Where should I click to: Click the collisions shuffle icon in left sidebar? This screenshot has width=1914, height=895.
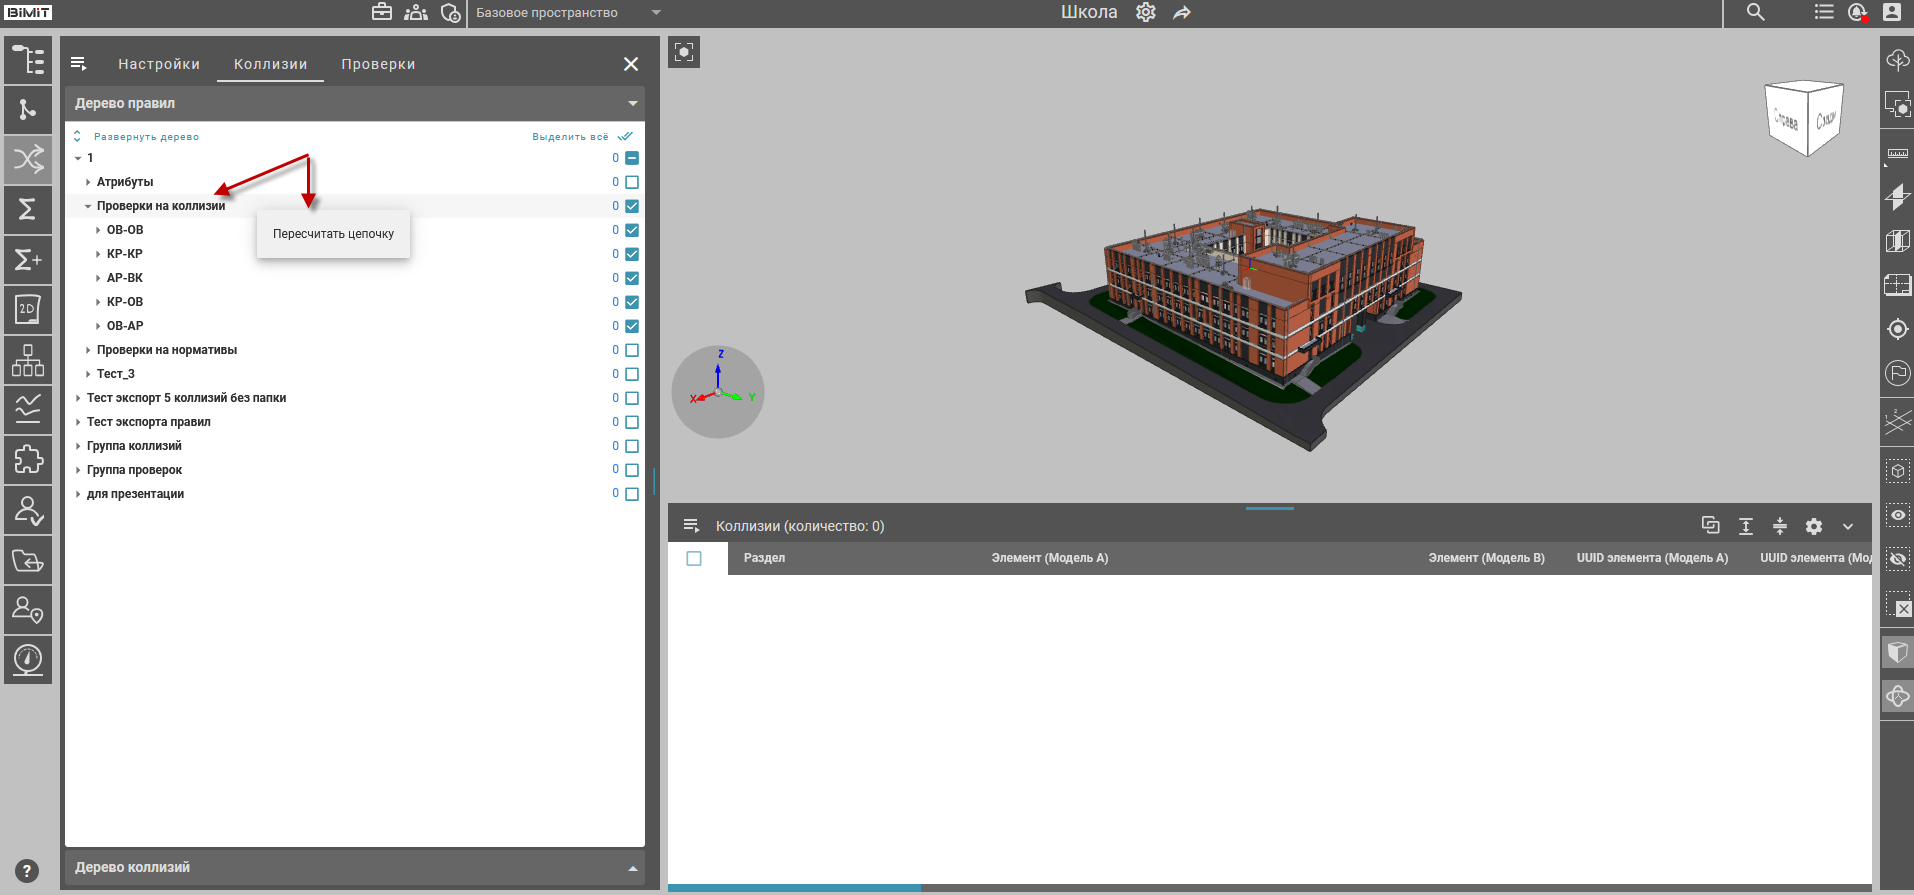tap(28, 159)
